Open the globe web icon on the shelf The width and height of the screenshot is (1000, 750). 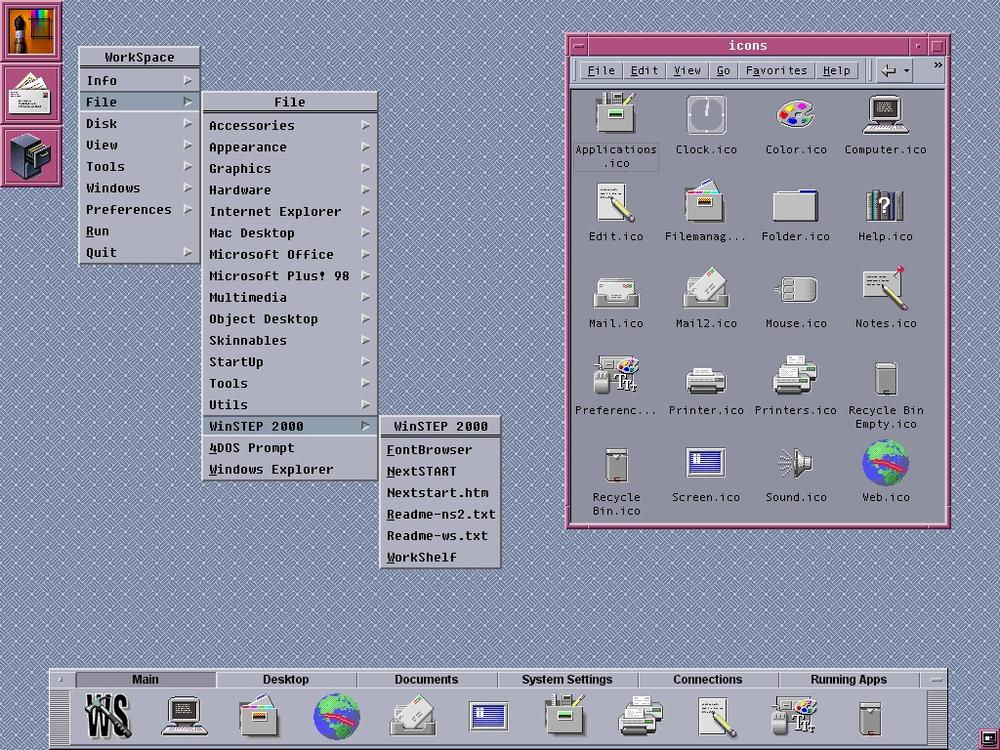click(337, 716)
